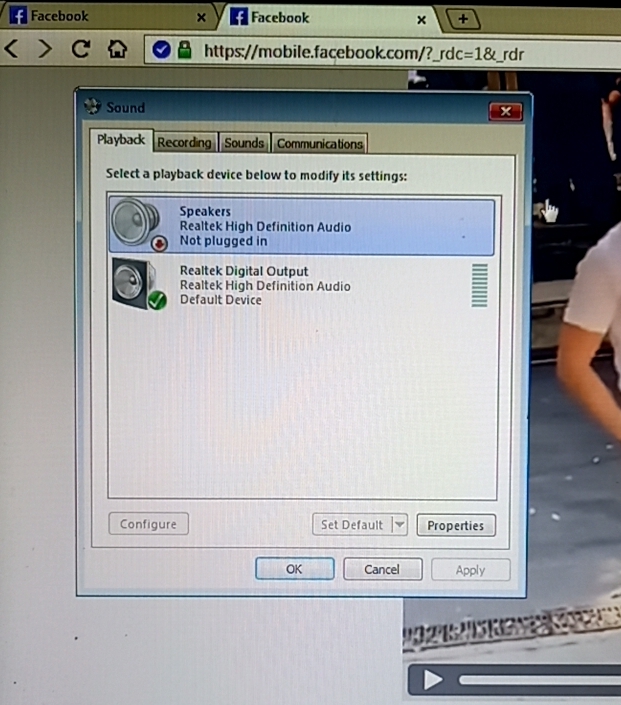
Task: Select the Speakers playback device row
Action: 302,226
